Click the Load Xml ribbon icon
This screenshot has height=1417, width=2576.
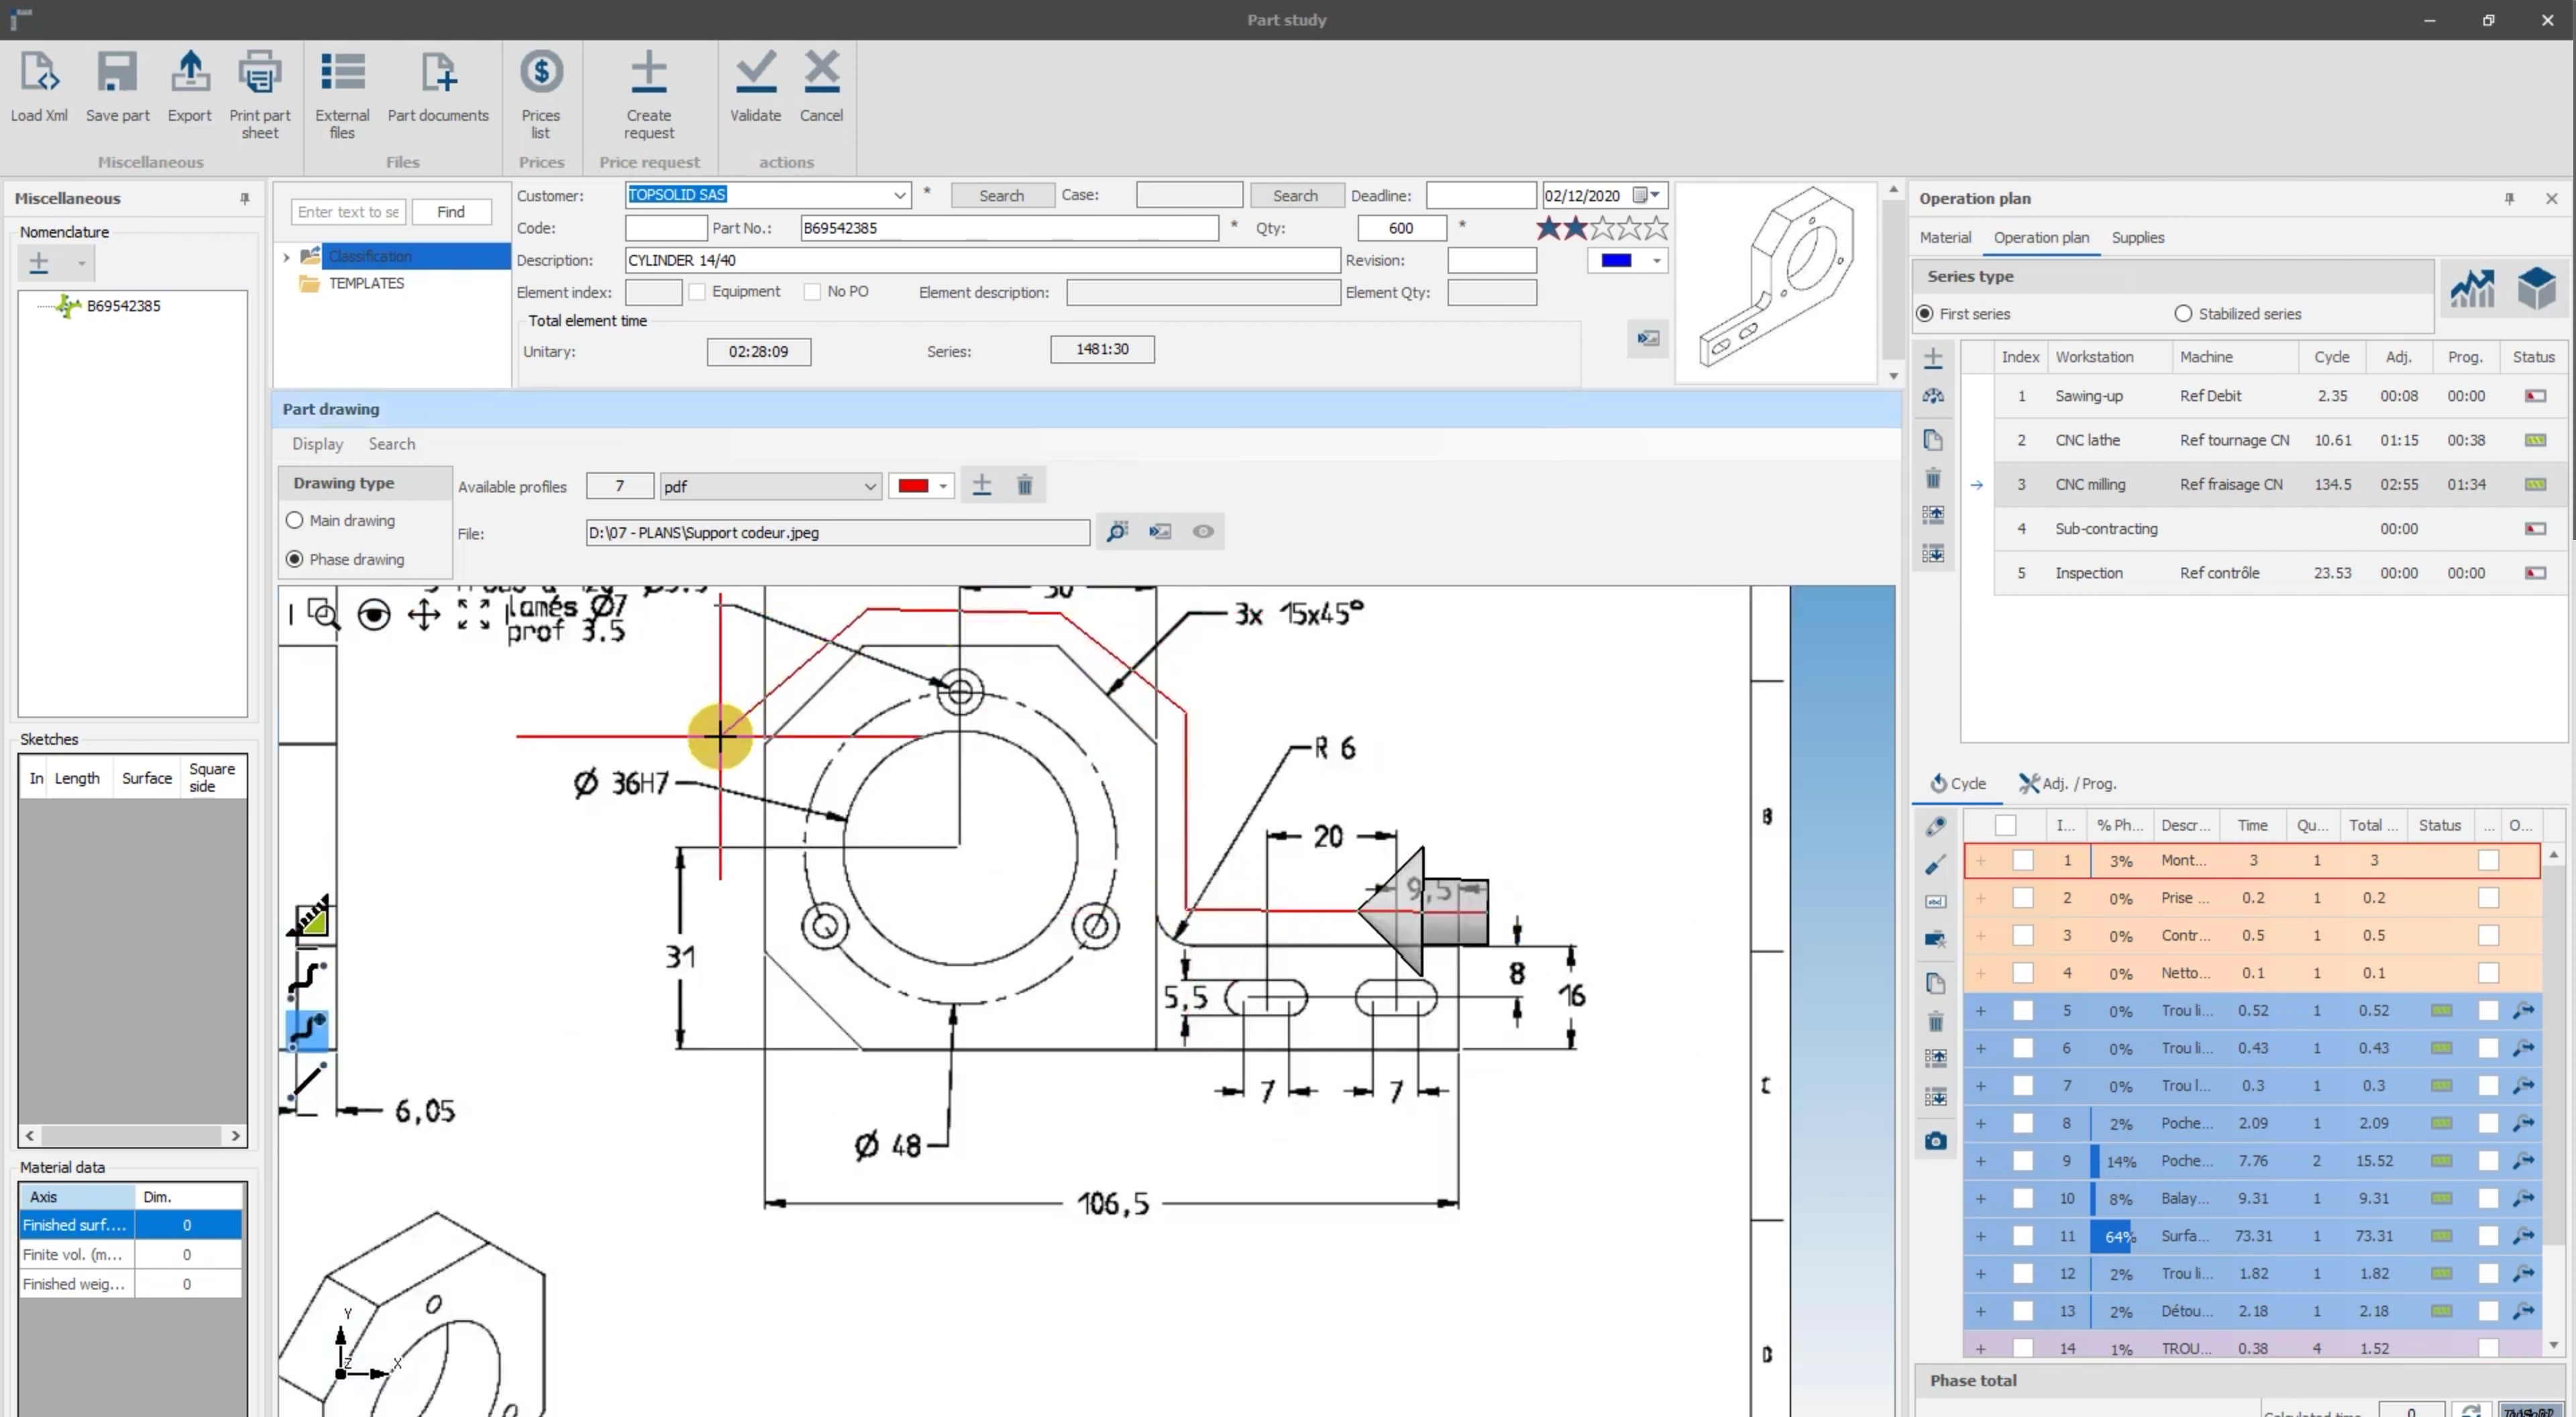click(x=39, y=72)
